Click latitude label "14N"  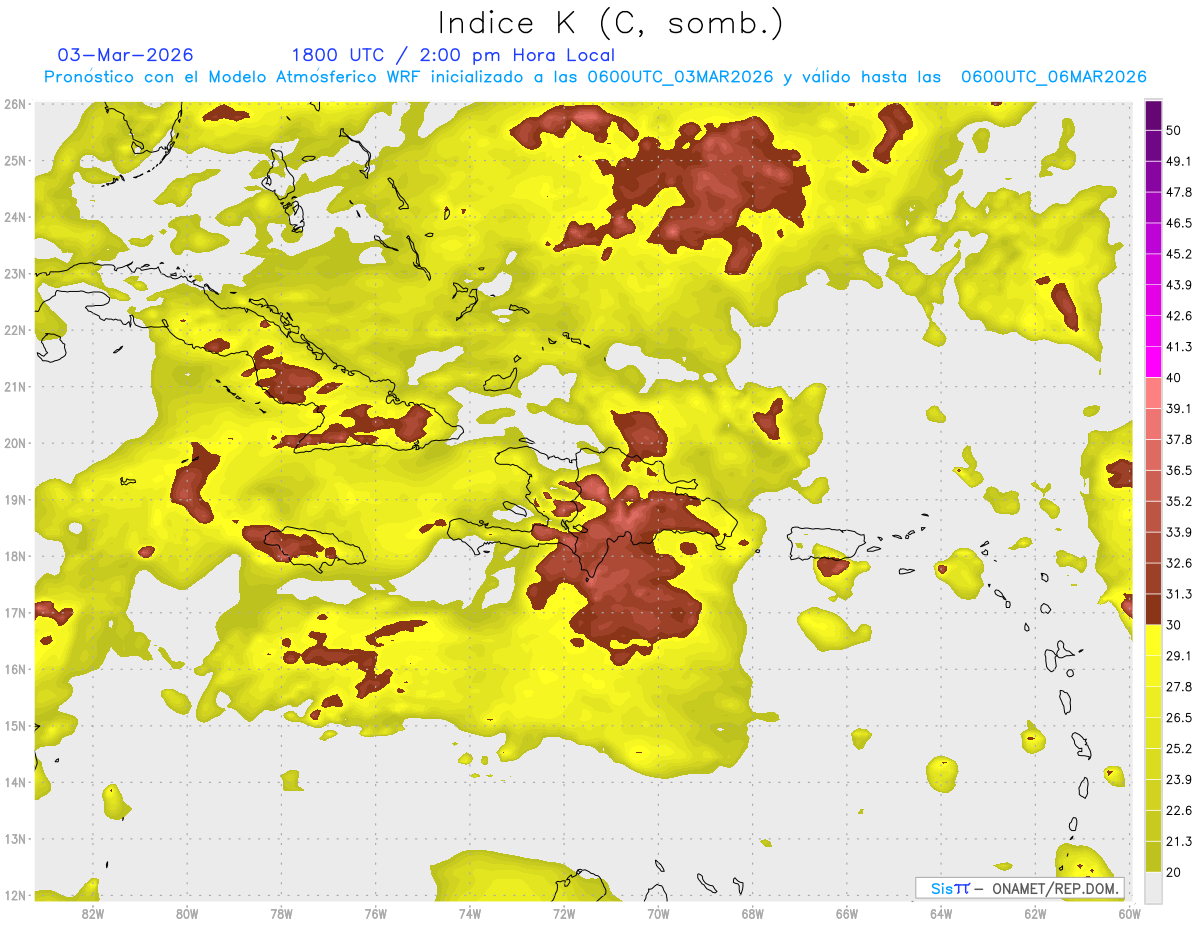15,782
